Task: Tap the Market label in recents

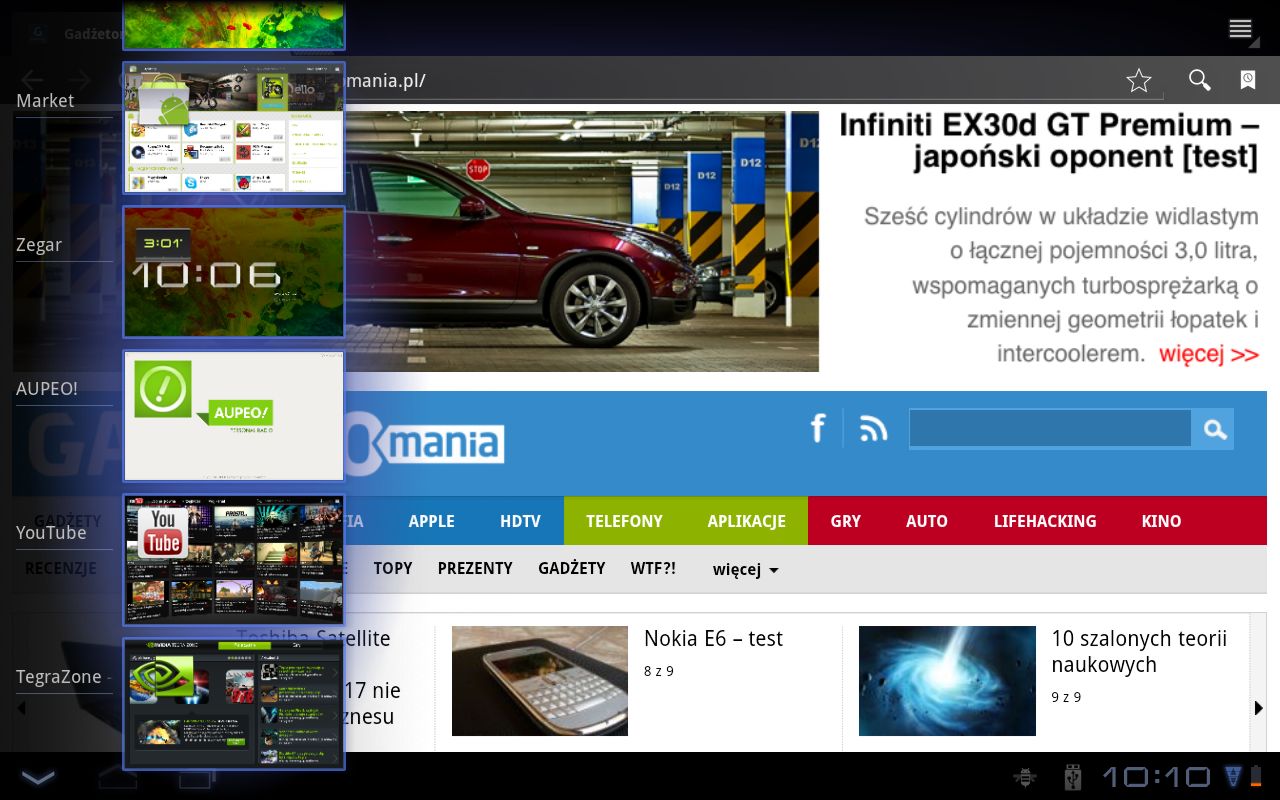Action: (45, 101)
